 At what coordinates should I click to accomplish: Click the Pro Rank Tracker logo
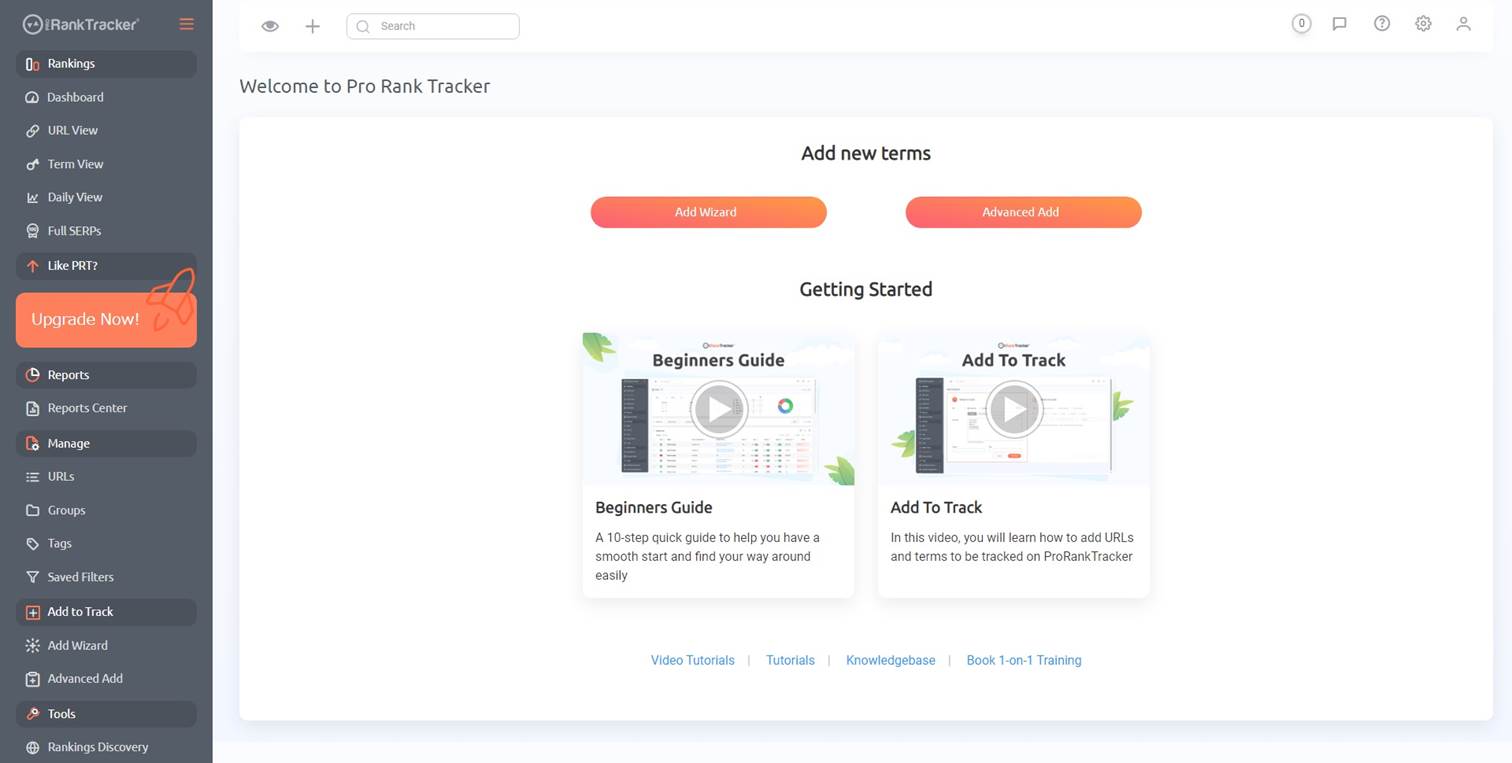tap(81, 24)
